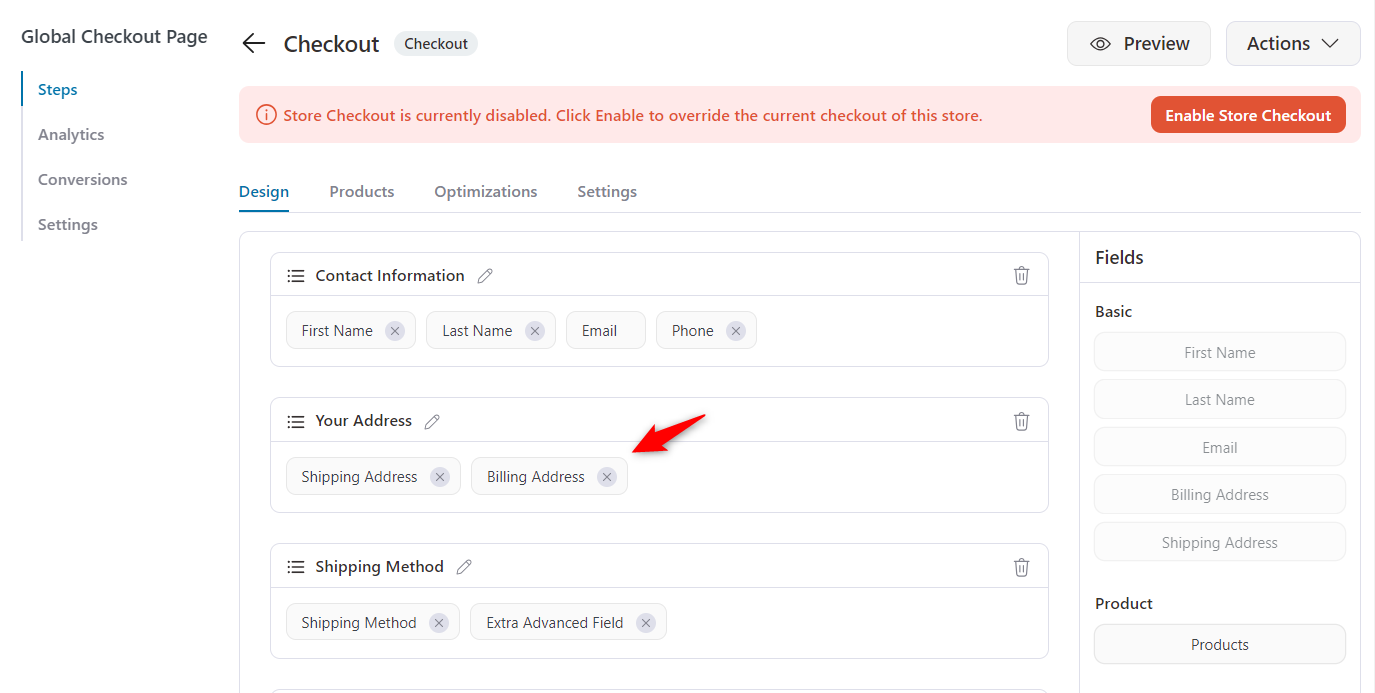Delete the Your Address section
Screen dimensions: 1375x693
[1021, 421]
